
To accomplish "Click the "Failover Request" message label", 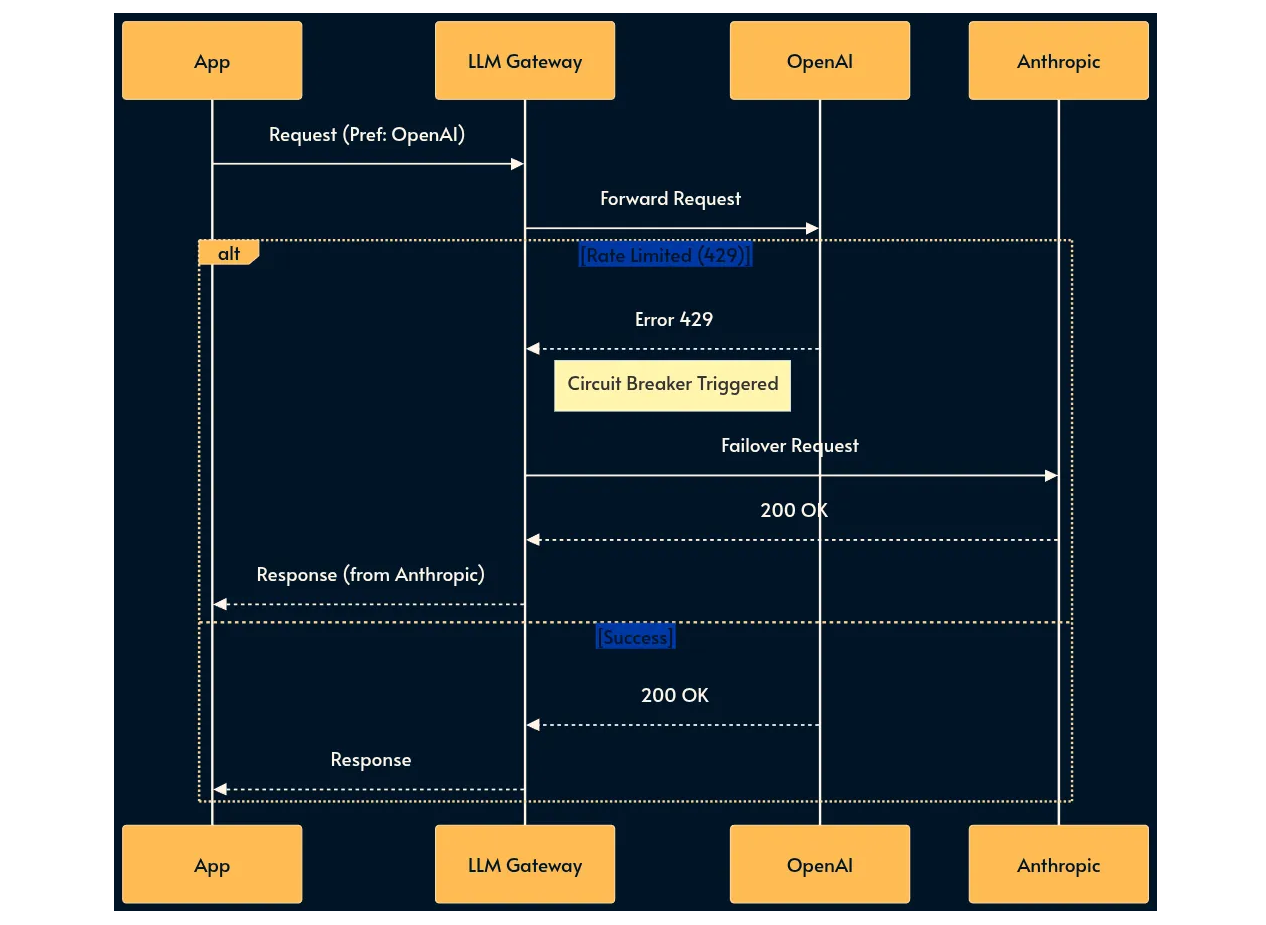I will click(790, 445).
